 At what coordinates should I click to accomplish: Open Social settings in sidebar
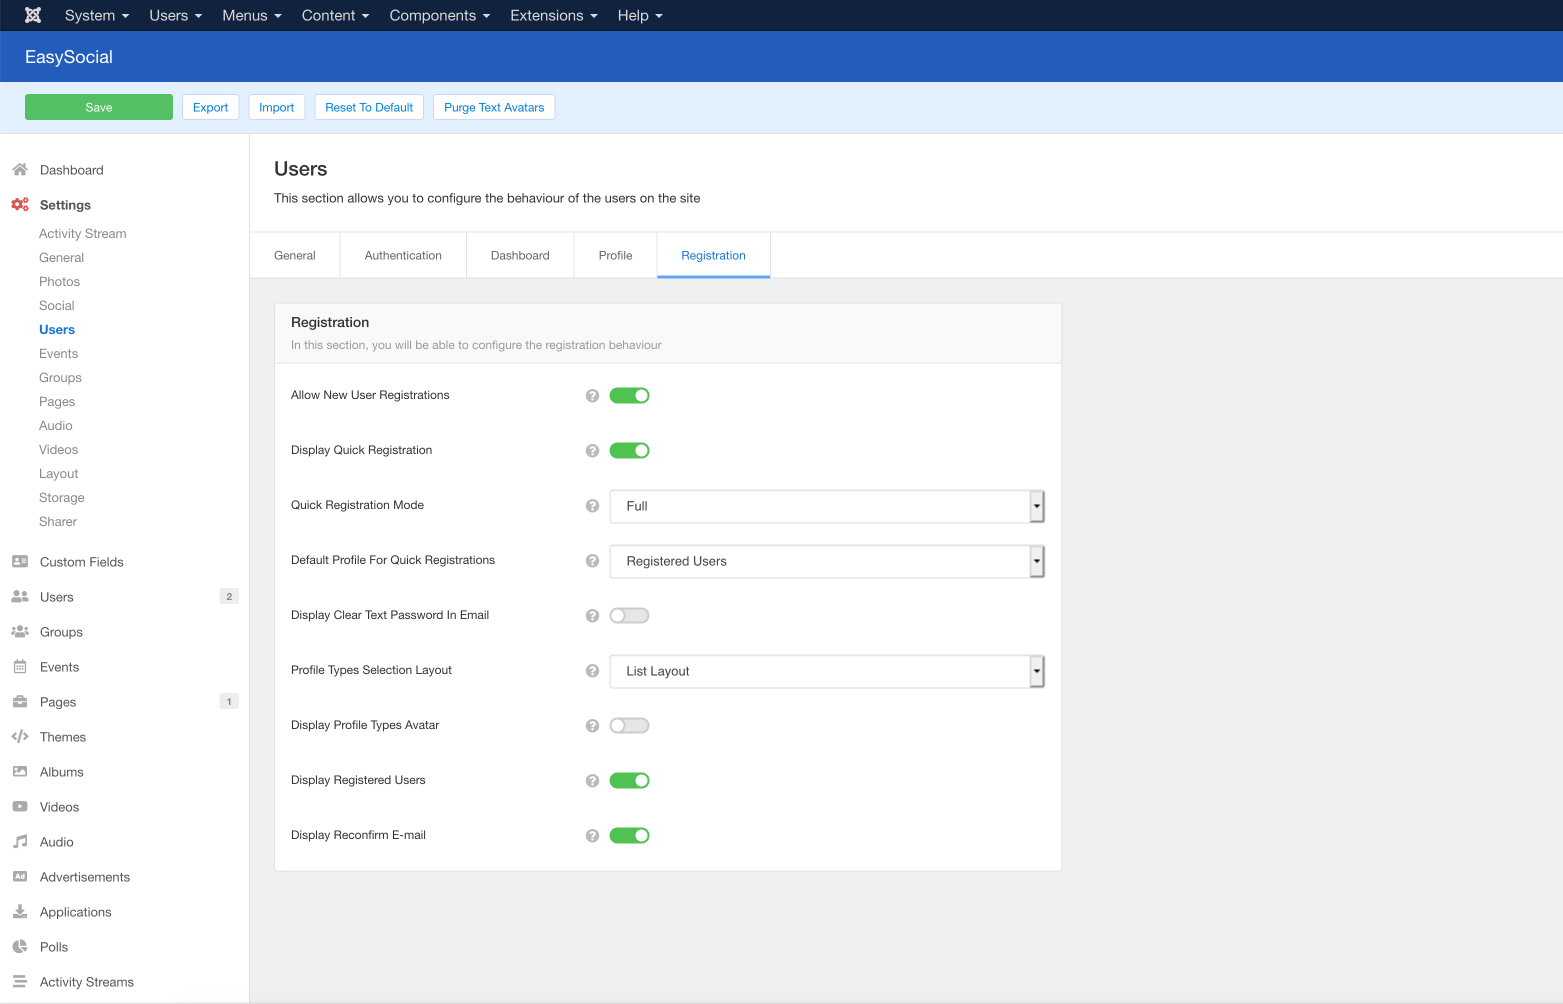coord(57,306)
